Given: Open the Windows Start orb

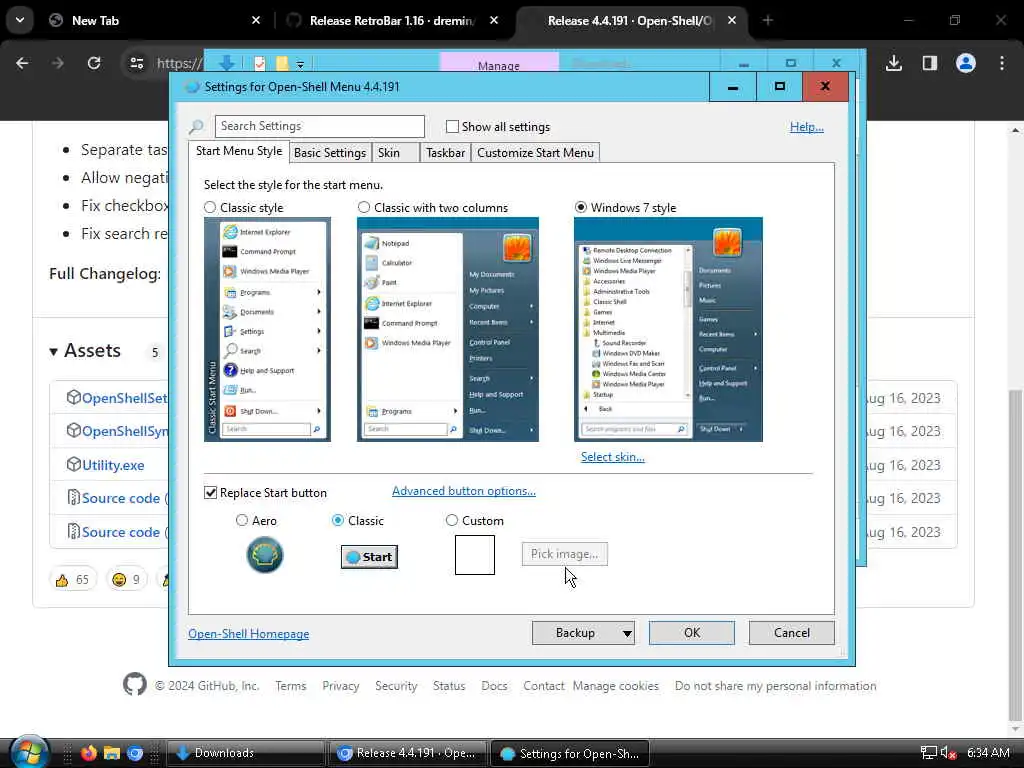Looking at the screenshot, I should 29,752.
